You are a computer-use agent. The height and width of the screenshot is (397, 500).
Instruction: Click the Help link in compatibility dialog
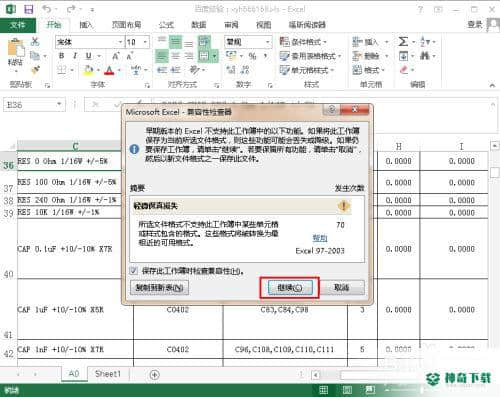coord(320,238)
